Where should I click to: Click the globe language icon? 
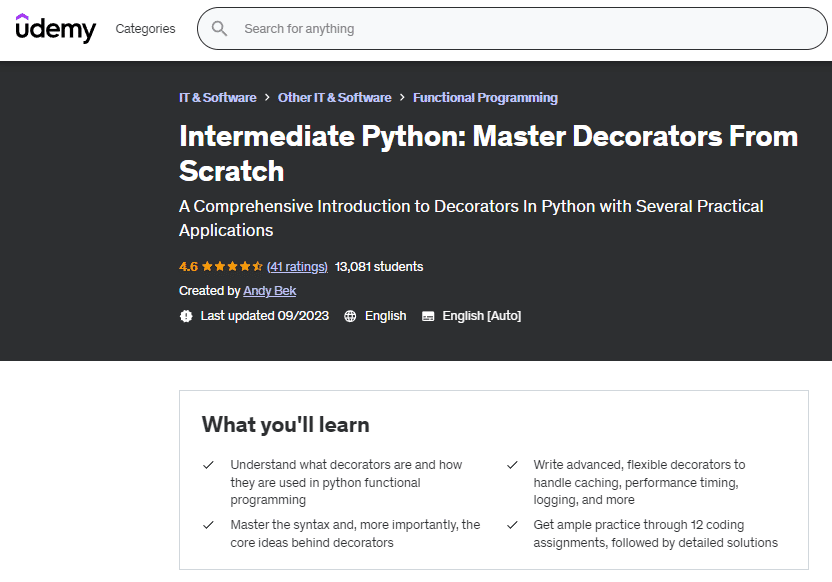point(350,316)
